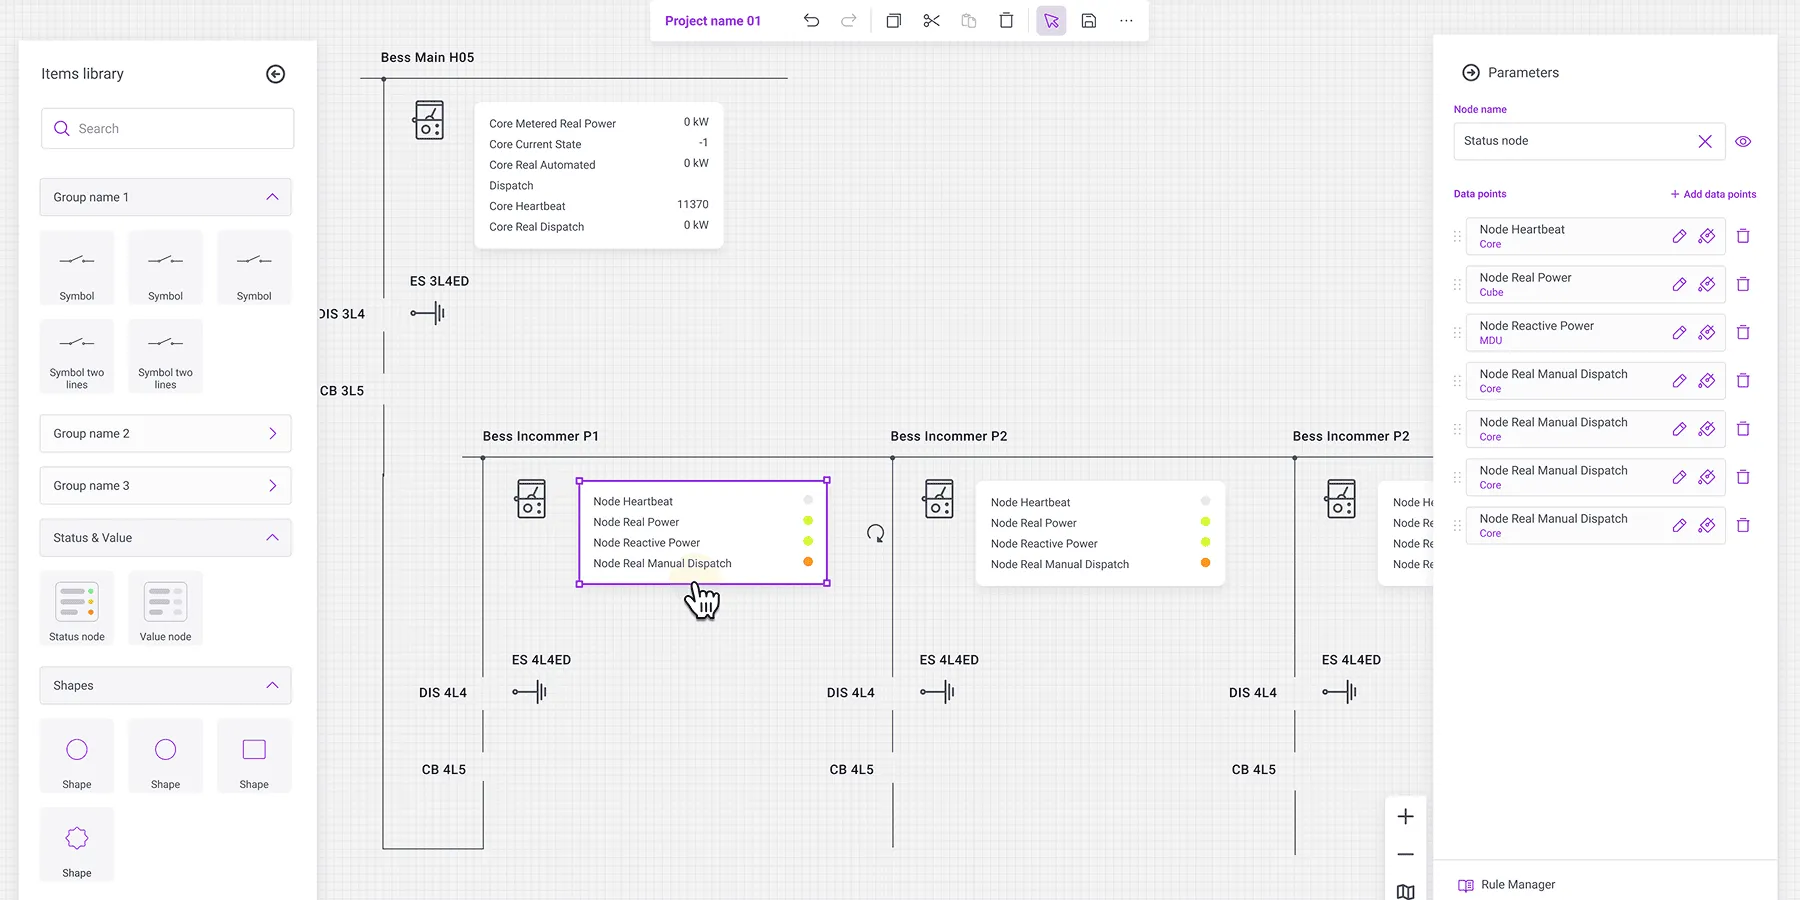Click the paste icon in toolbar
Viewport: 1800px width, 900px height.
click(x=968, y=21)
